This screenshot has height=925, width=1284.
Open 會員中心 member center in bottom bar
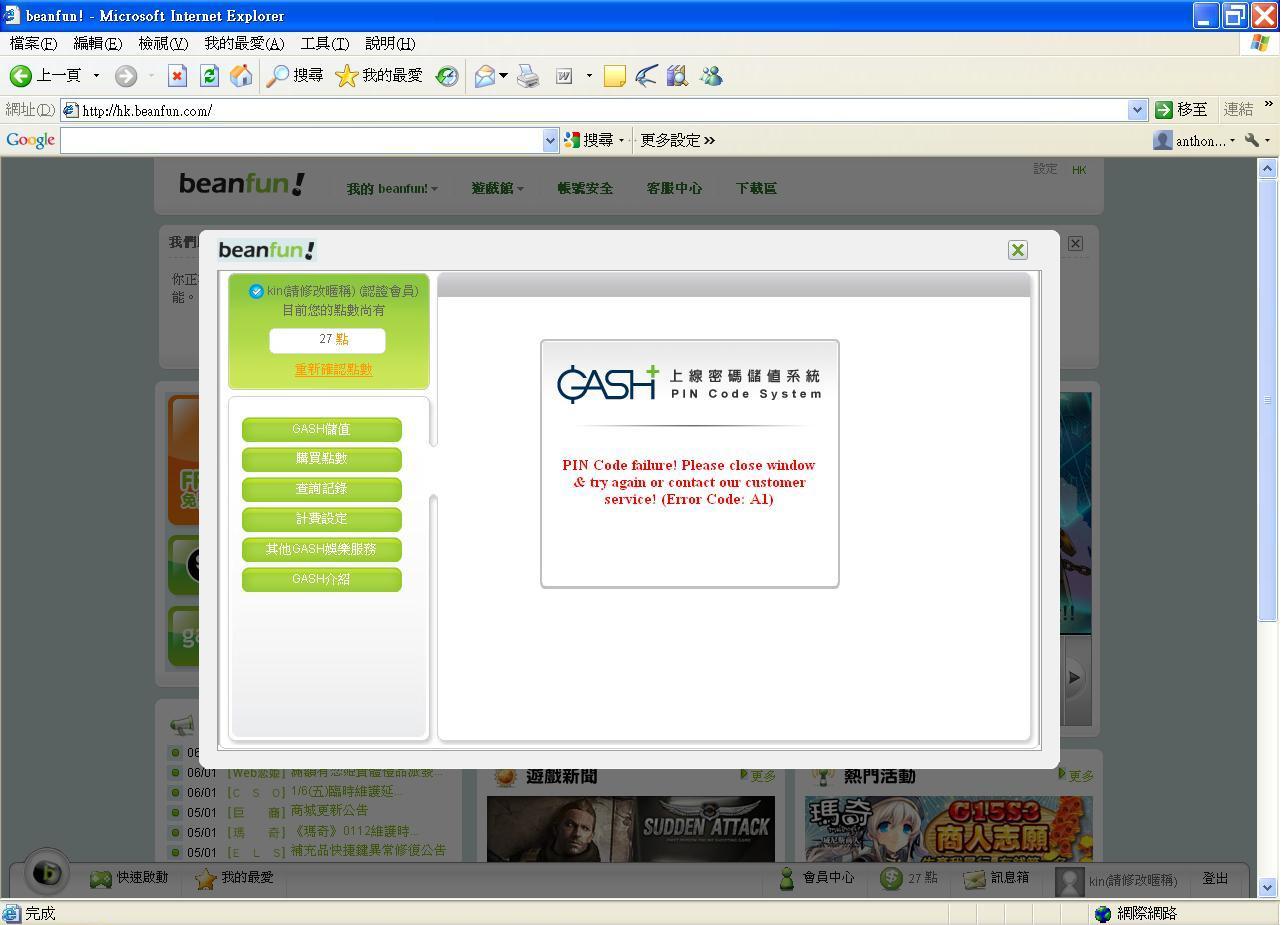(816, 878)
